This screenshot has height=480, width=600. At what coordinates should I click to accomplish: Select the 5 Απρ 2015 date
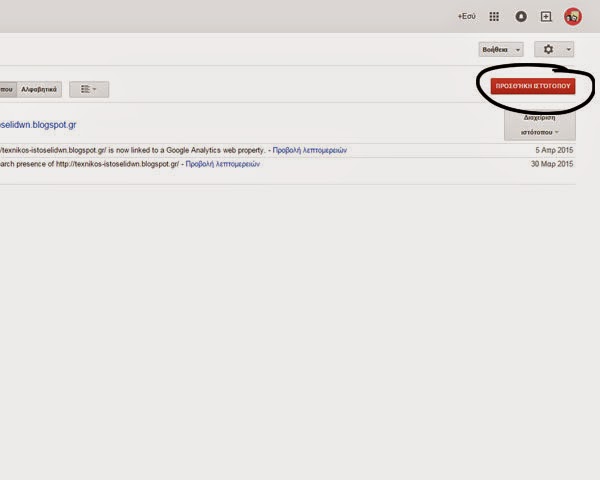tap(554, 150)
